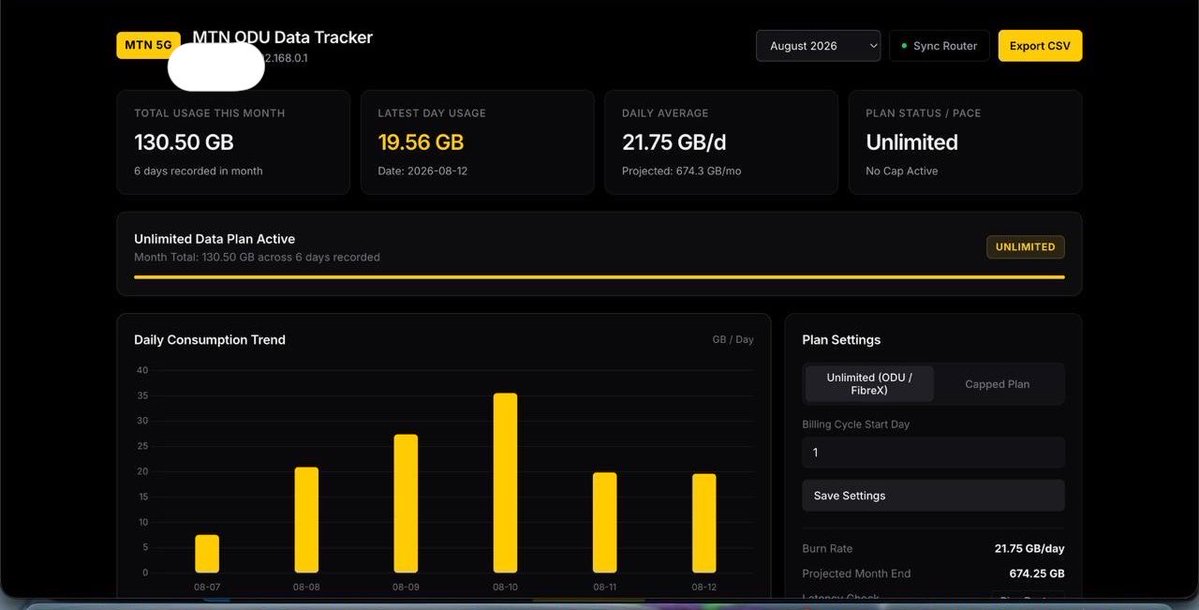The height and width of the screenshot is (610, 1199).
Task: Select the 08-08 bar in the chart
Action: (x=307, y=520)
